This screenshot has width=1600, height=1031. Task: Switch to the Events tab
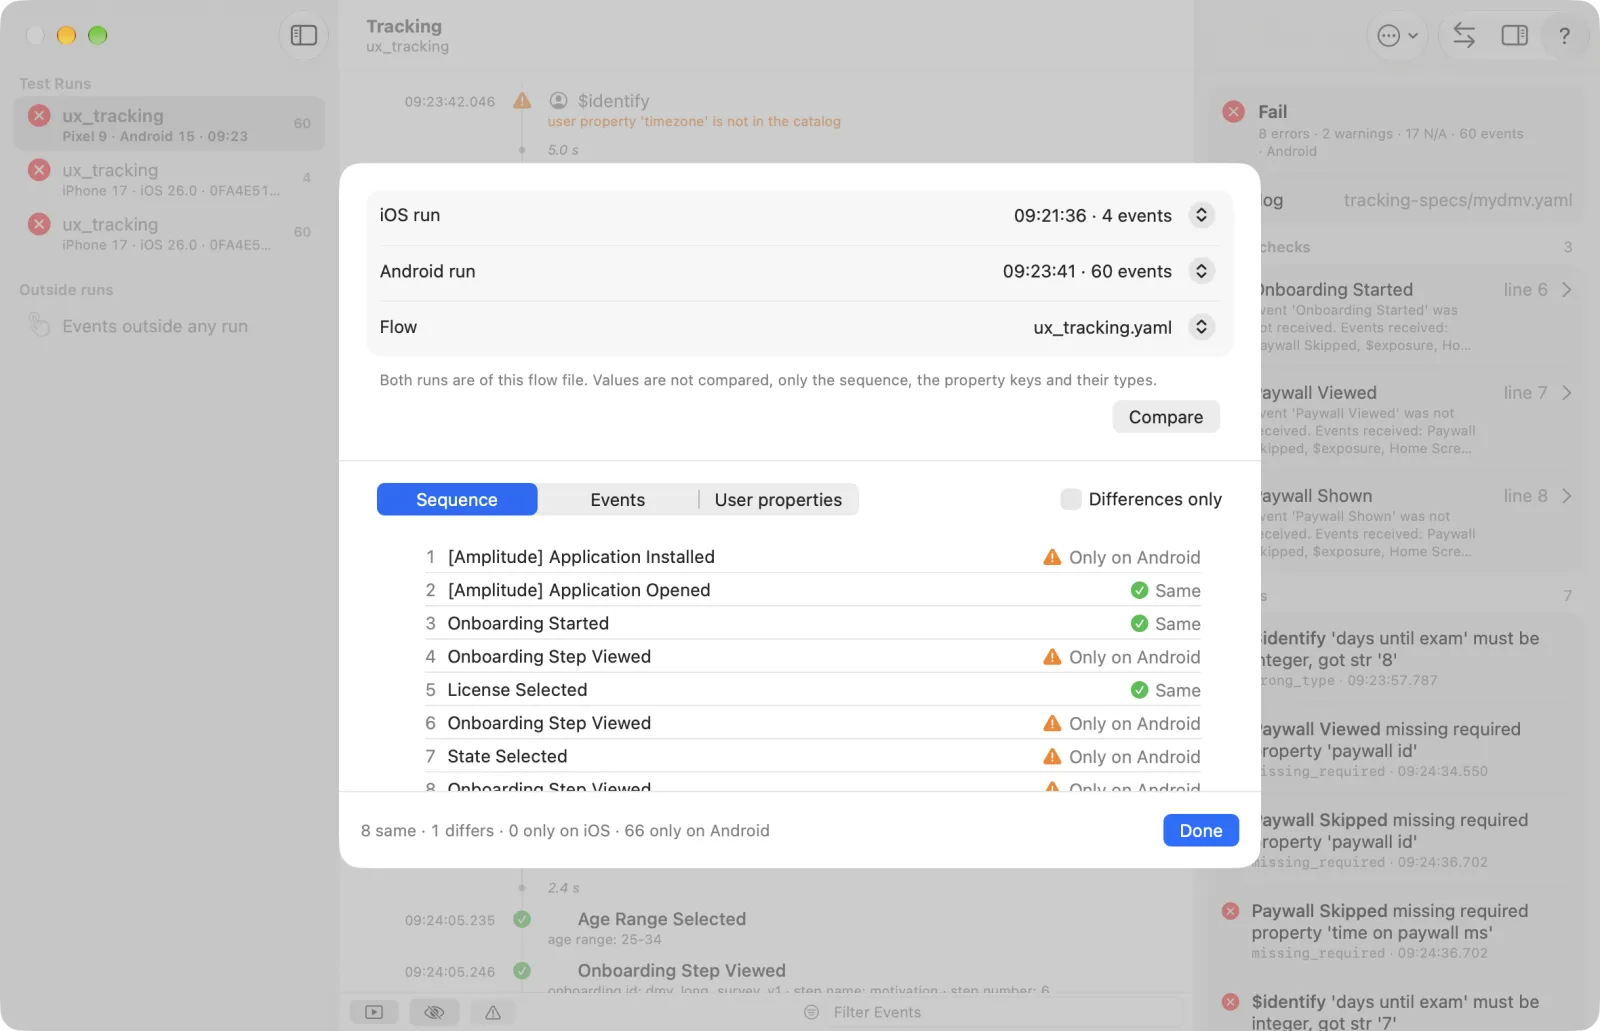[x=618, y=500]
